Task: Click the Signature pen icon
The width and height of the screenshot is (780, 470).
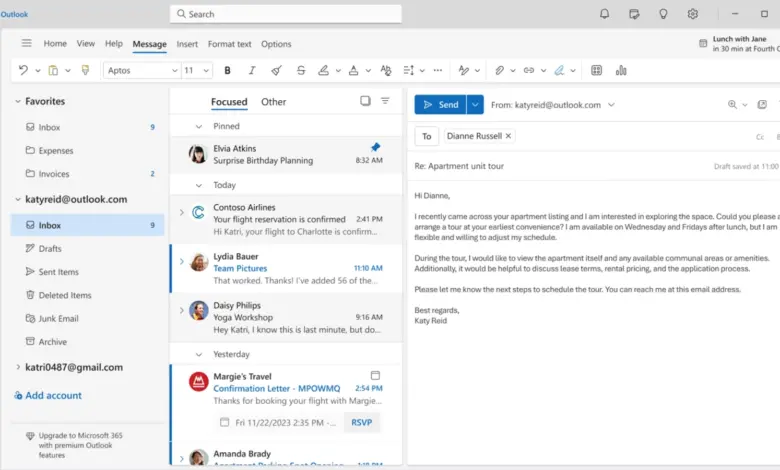Action: coord(559,71)
